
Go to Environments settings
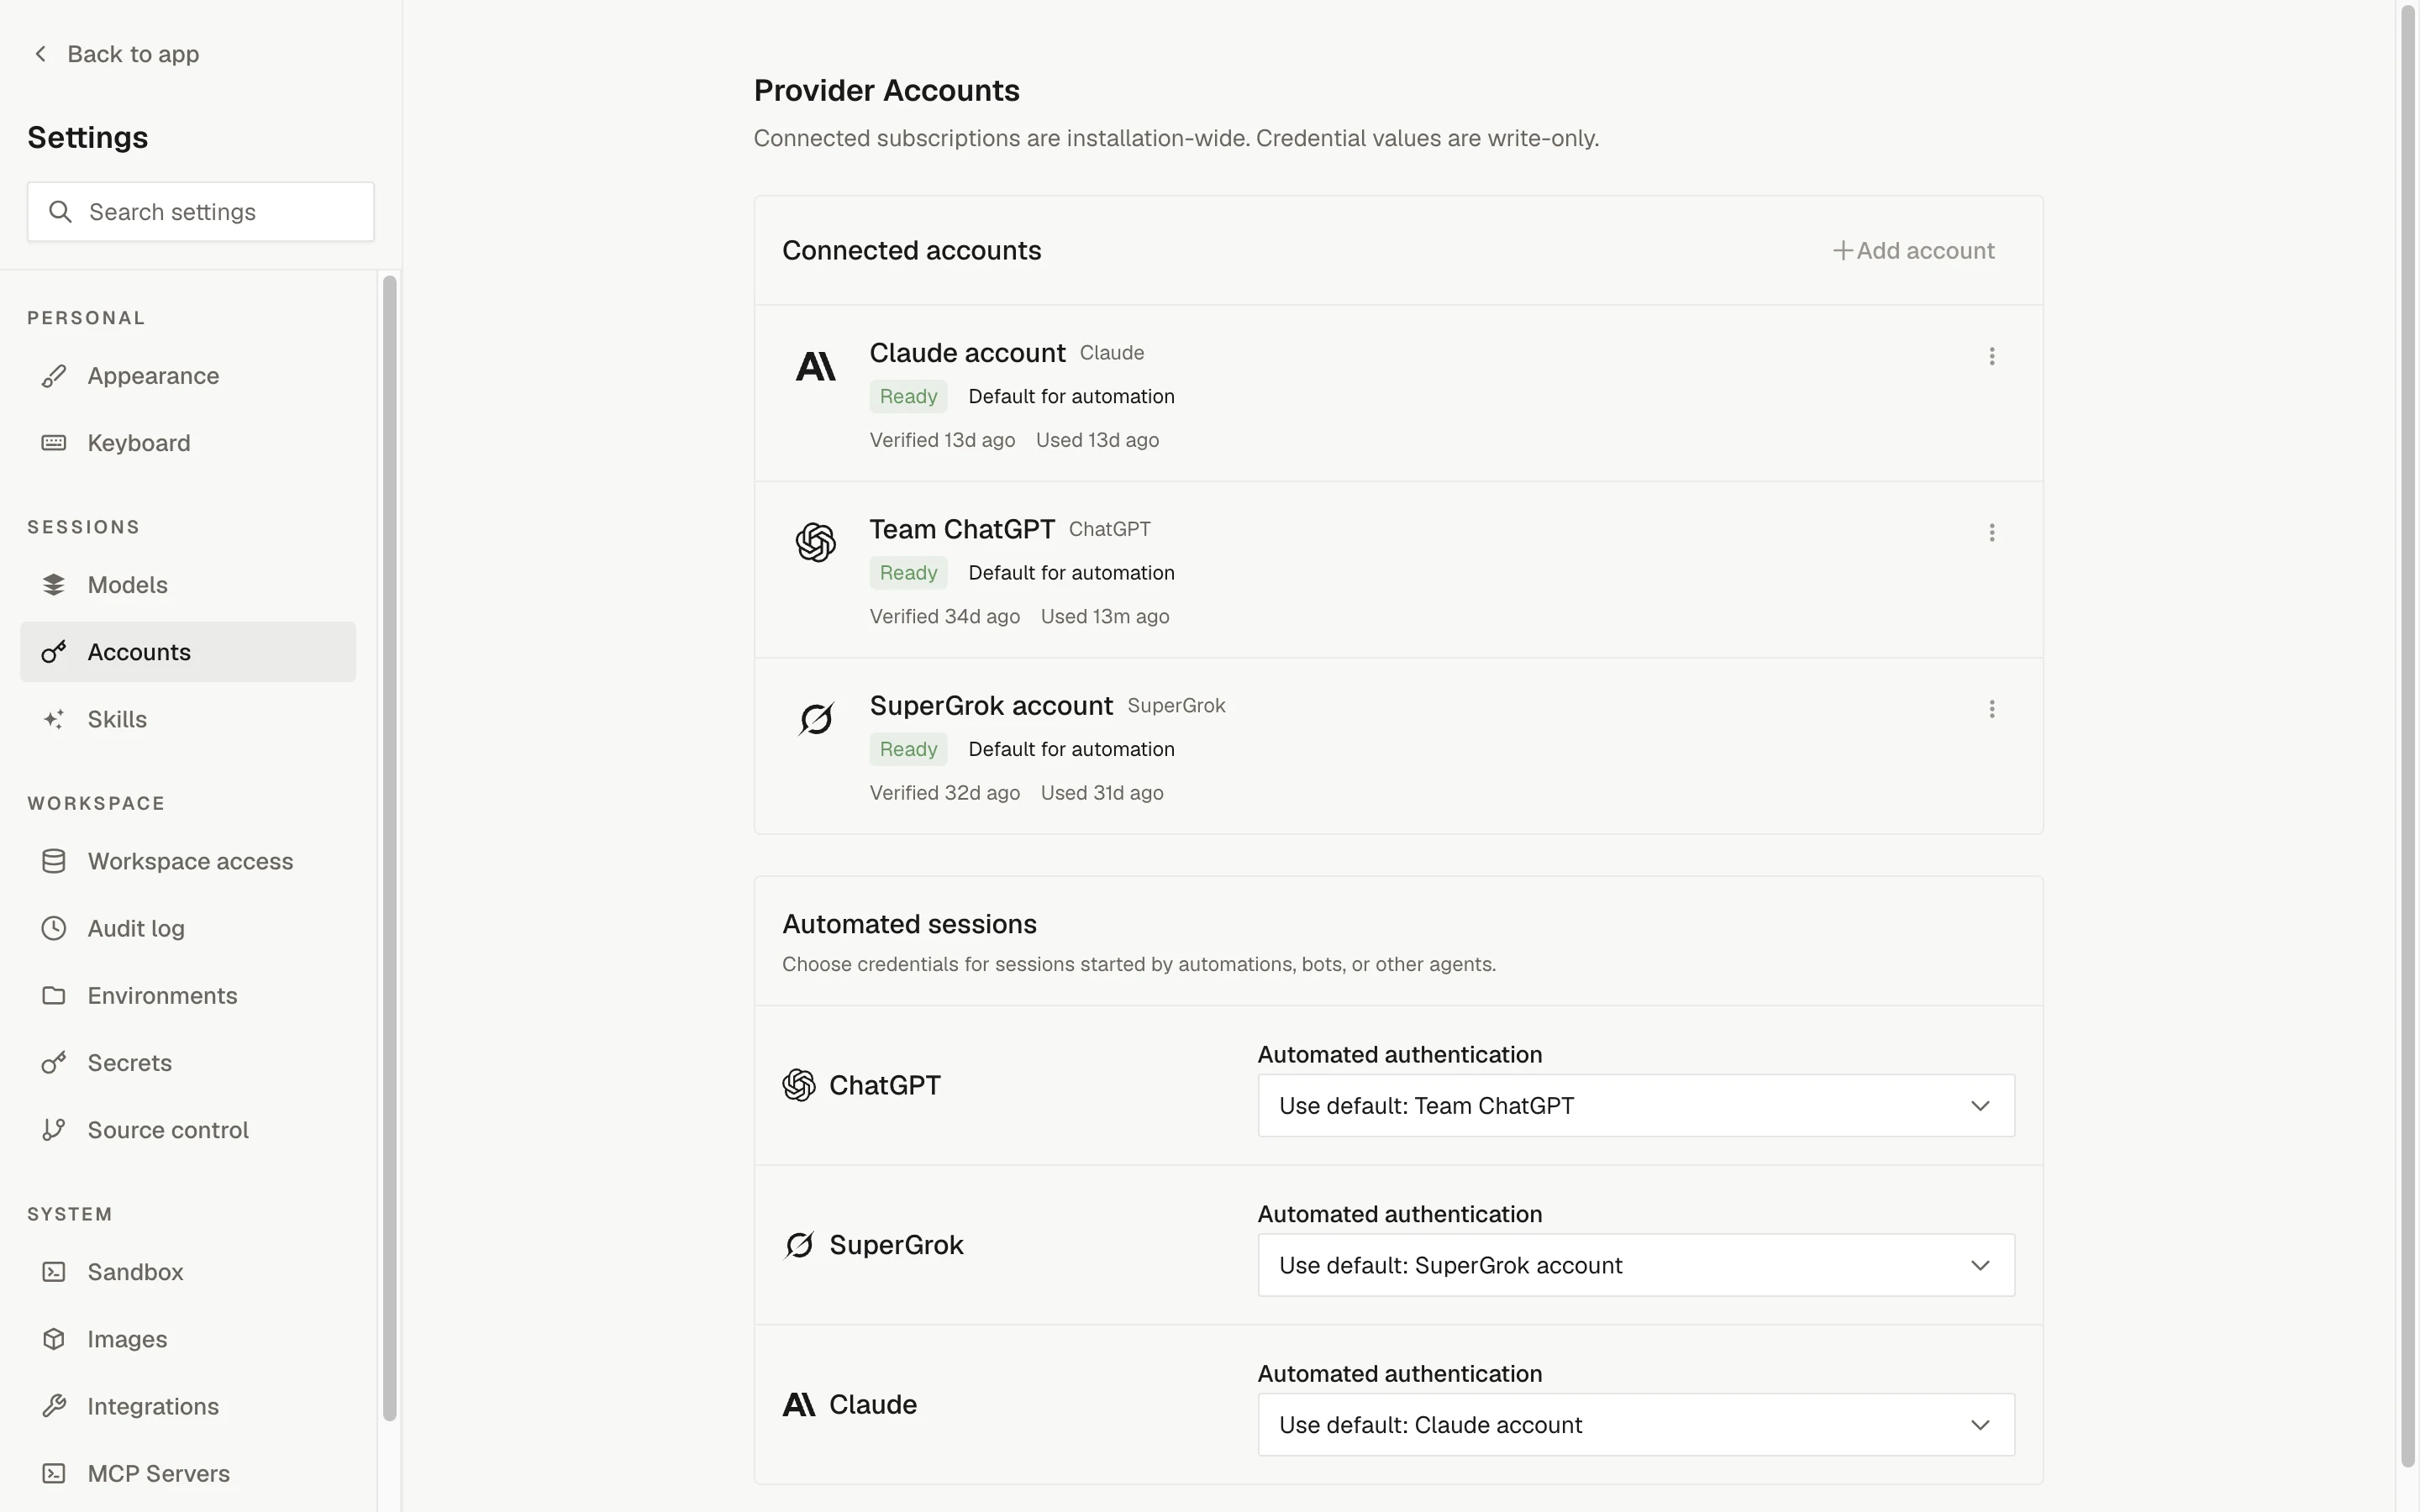pyautogui.click(x=188, y=995)
